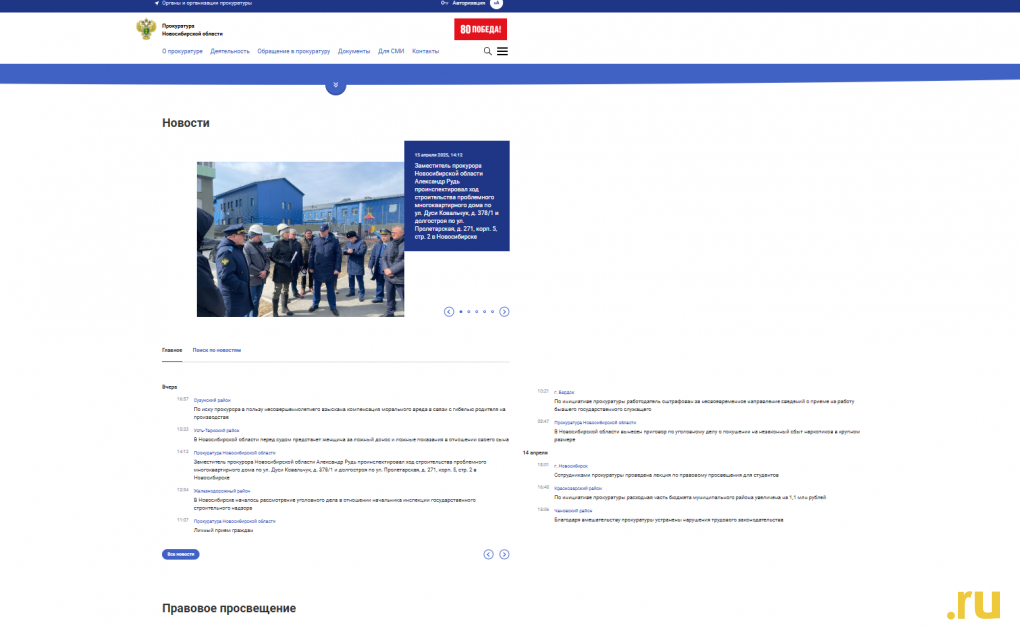The height and width of the screenshot is (630, 1020).
Task: Click the accessibility font-size icon at top
Action: point(496,4)
